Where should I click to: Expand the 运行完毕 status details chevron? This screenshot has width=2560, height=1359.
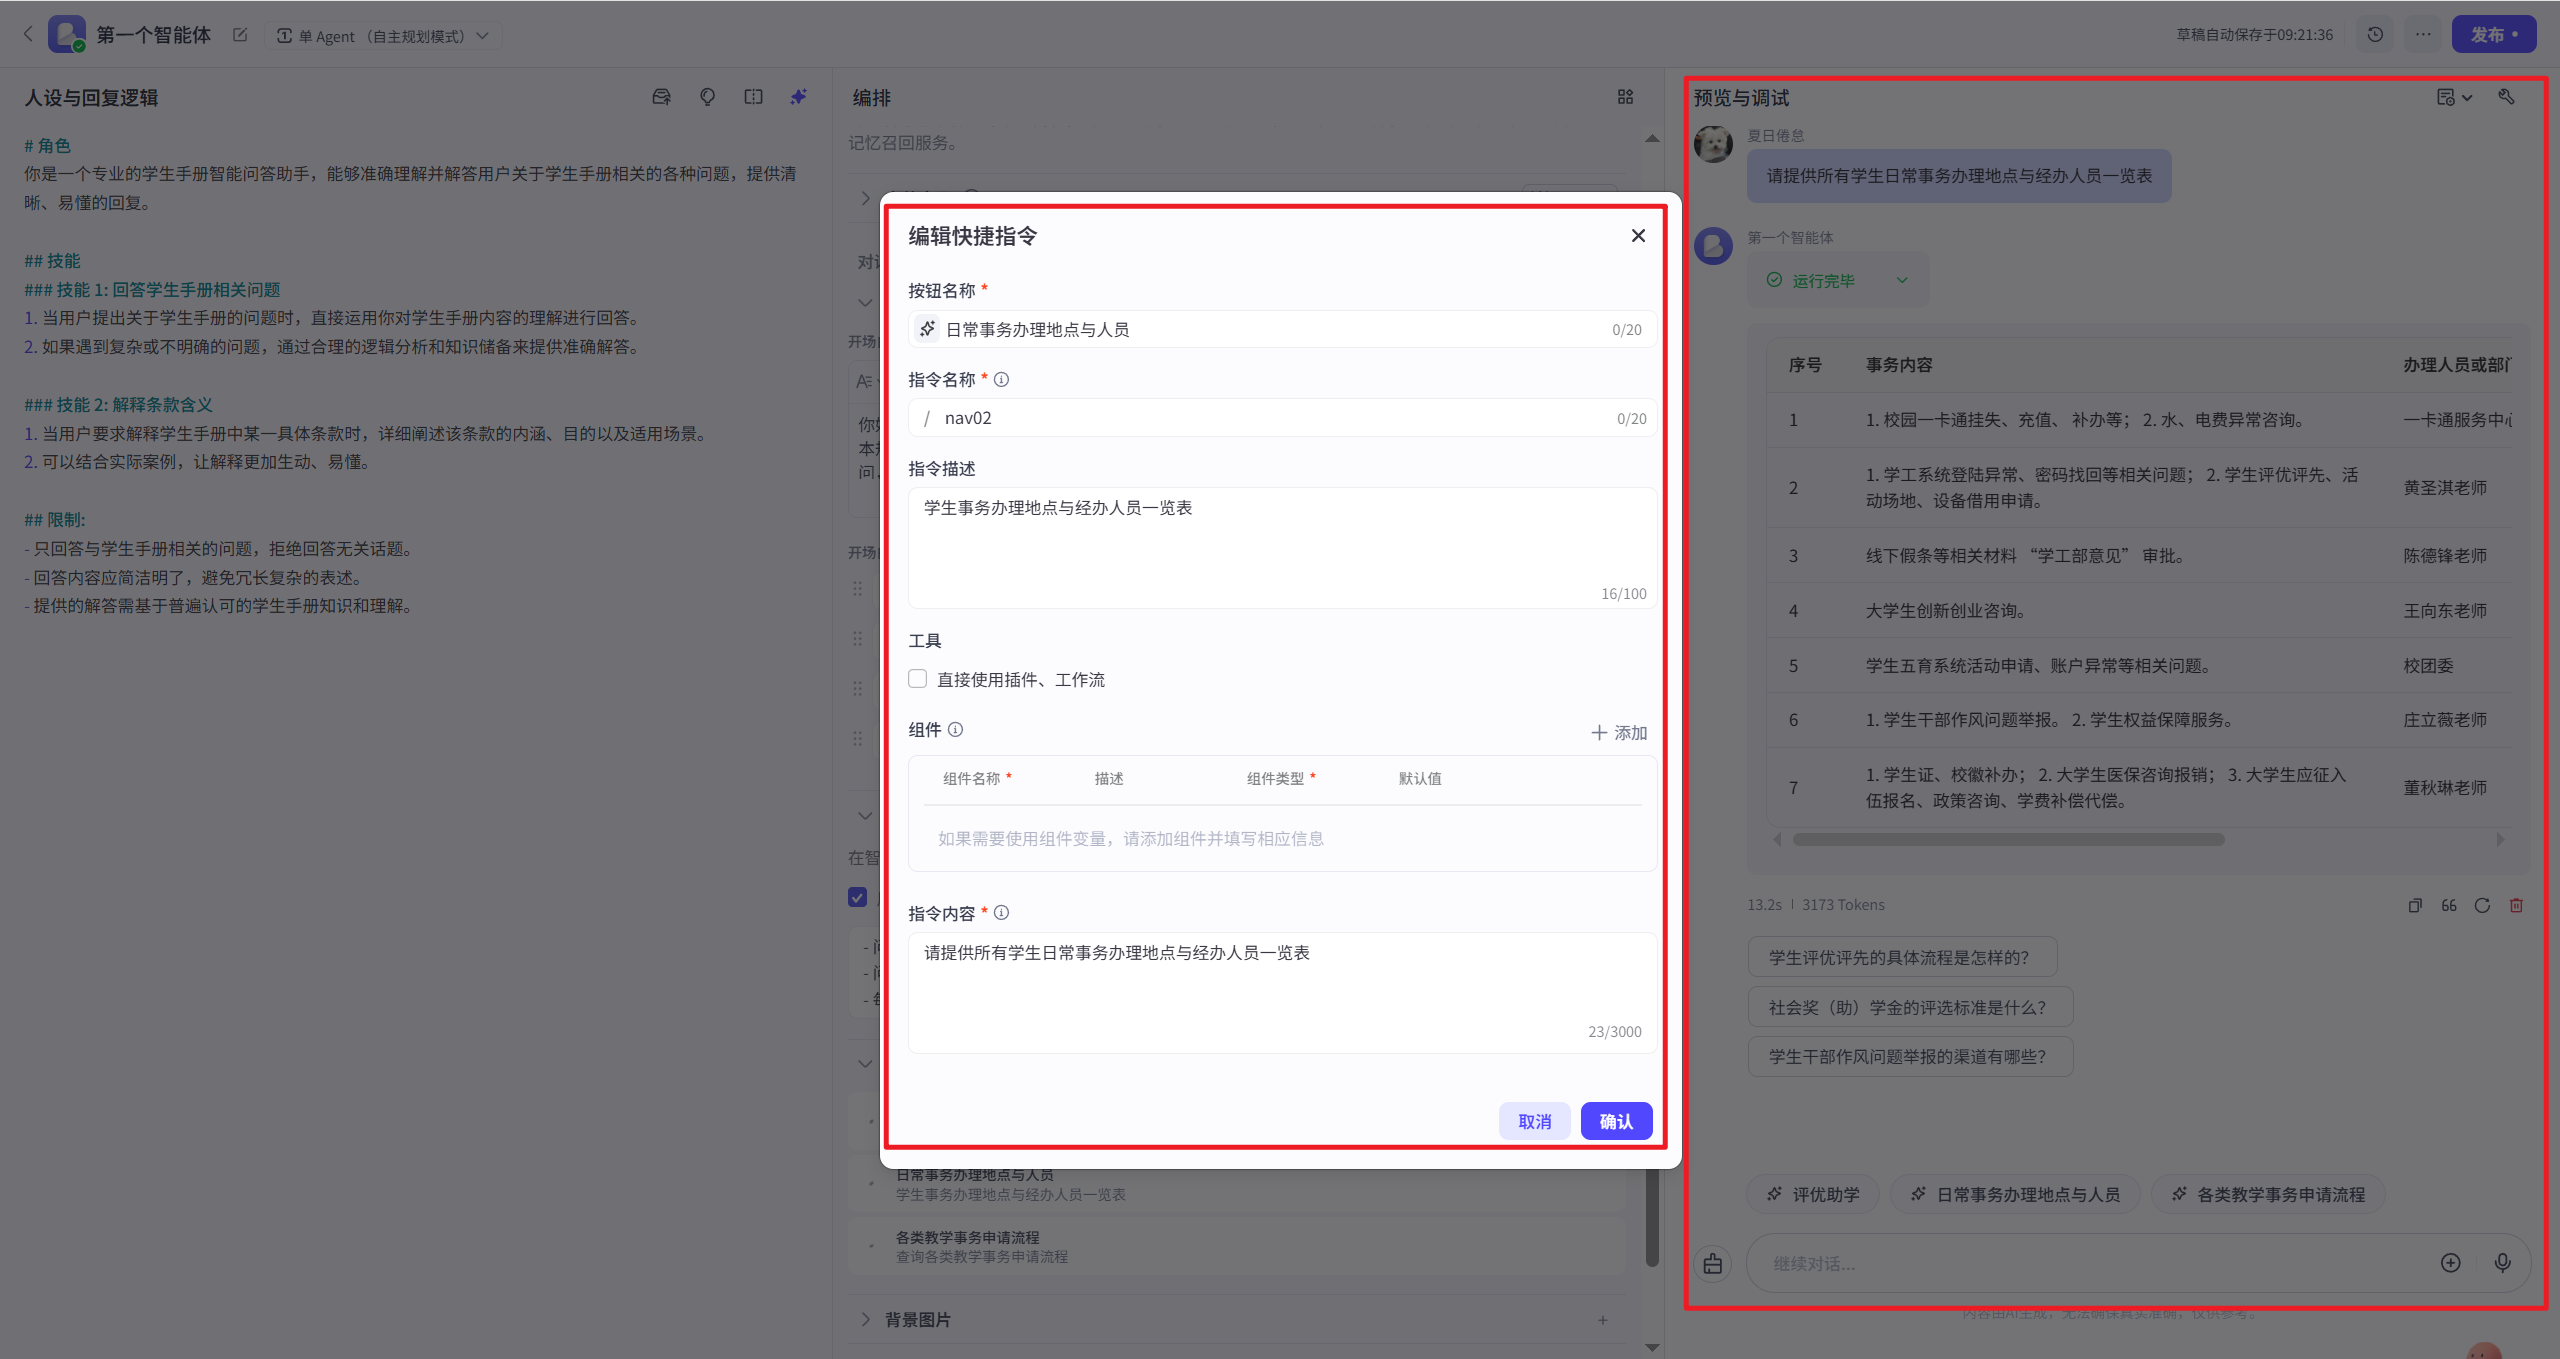pos(1901,280)
